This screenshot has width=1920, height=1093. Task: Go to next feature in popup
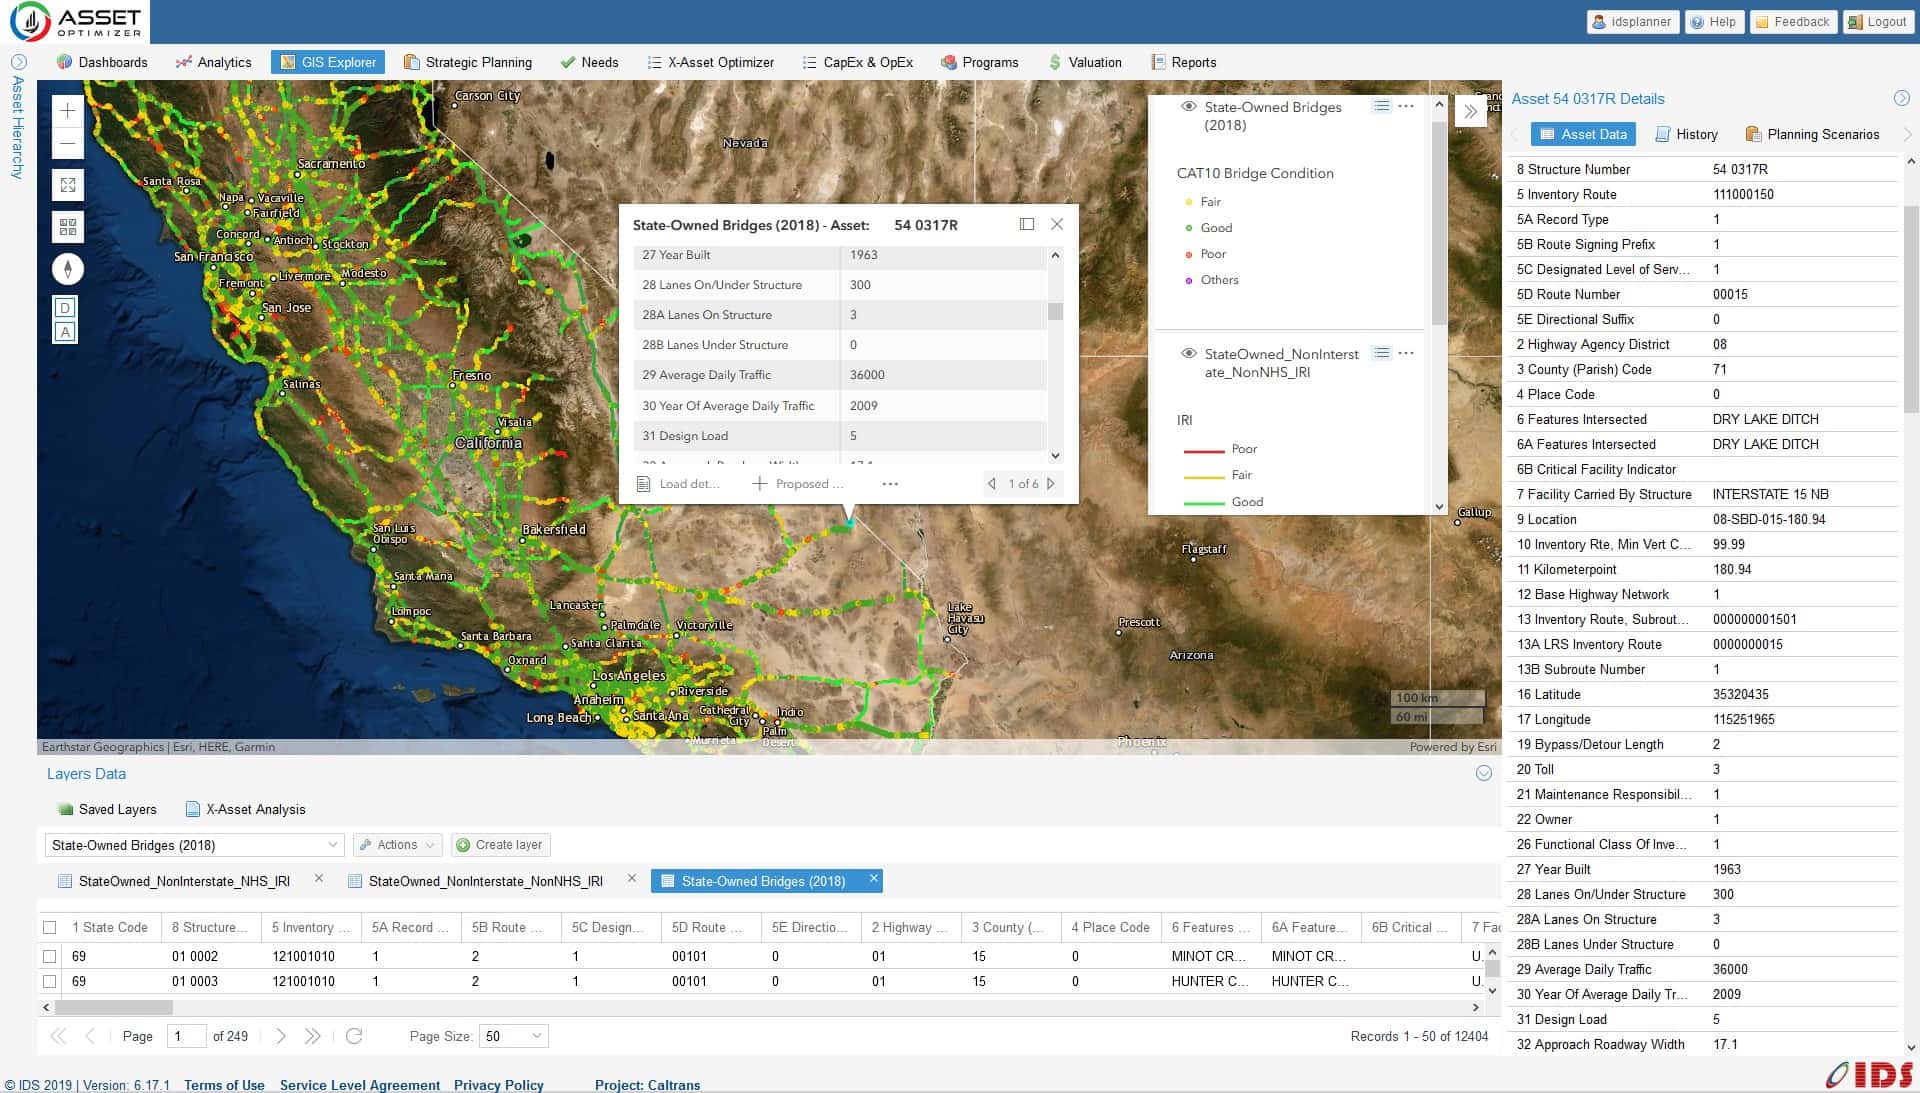click(x=1051, y=484)
